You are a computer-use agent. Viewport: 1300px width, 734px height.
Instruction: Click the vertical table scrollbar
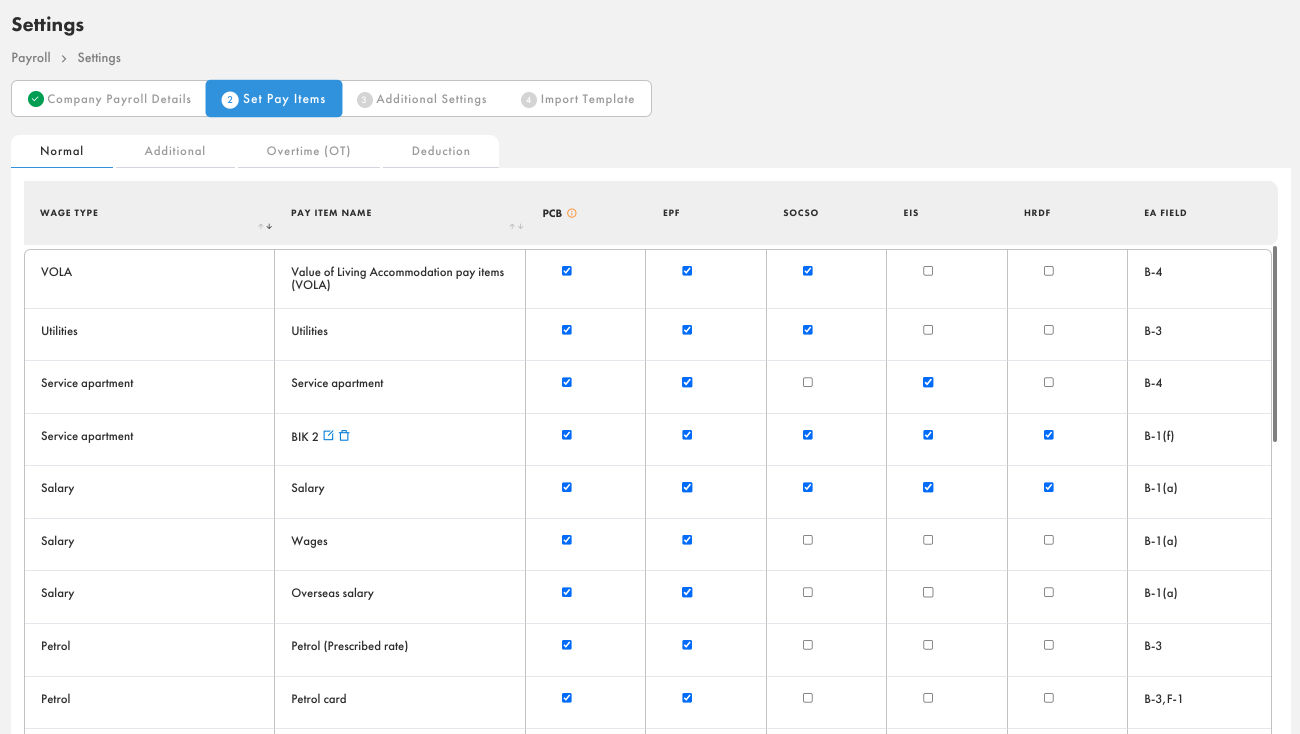[1275, 345]
